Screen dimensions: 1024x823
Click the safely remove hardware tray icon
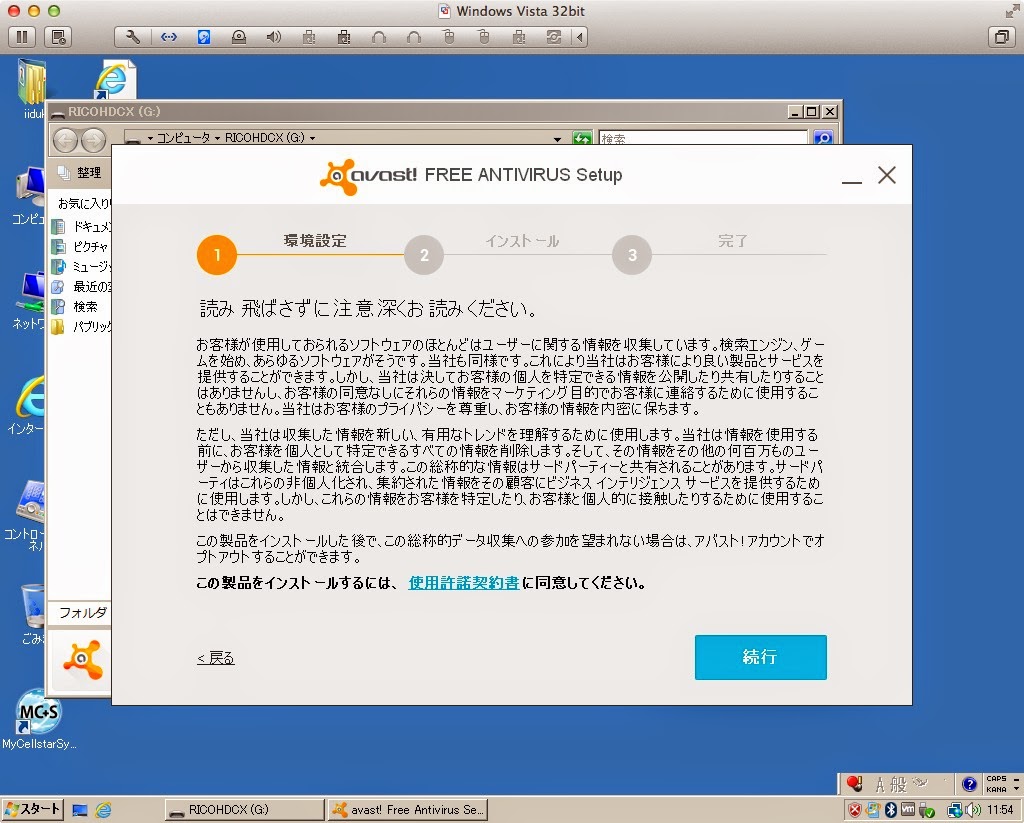(x=926, y=810)
